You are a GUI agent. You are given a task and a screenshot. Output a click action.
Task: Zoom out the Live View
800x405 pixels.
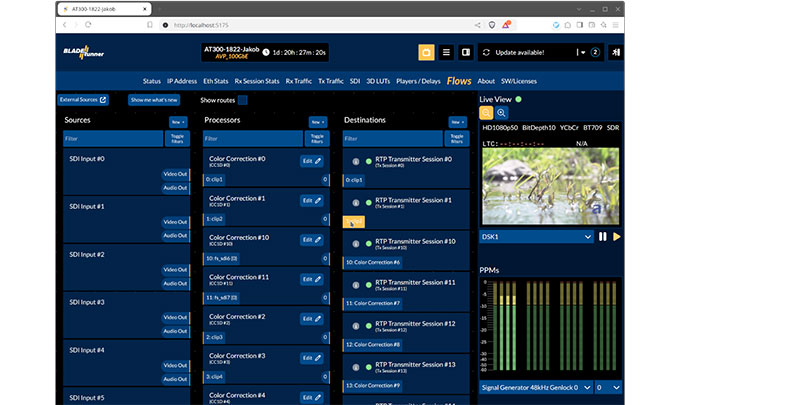pyautogui.click(x=486, y=113)
